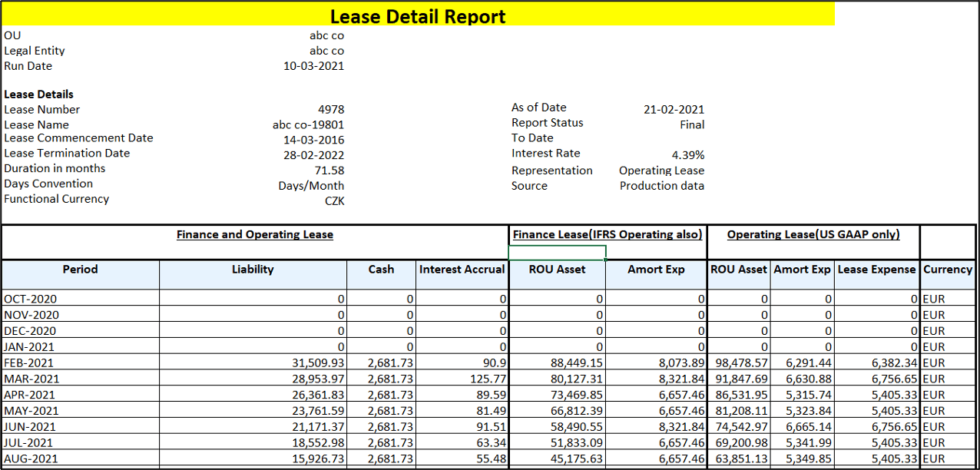
Task: Select the Duration in months value 71.58
Action: click(x=328, y=170)
